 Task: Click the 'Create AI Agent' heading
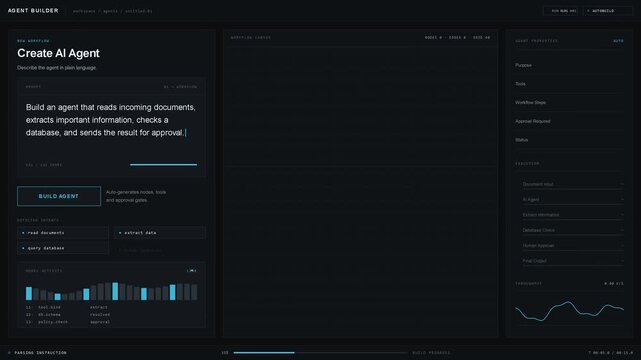coord(58,53)
